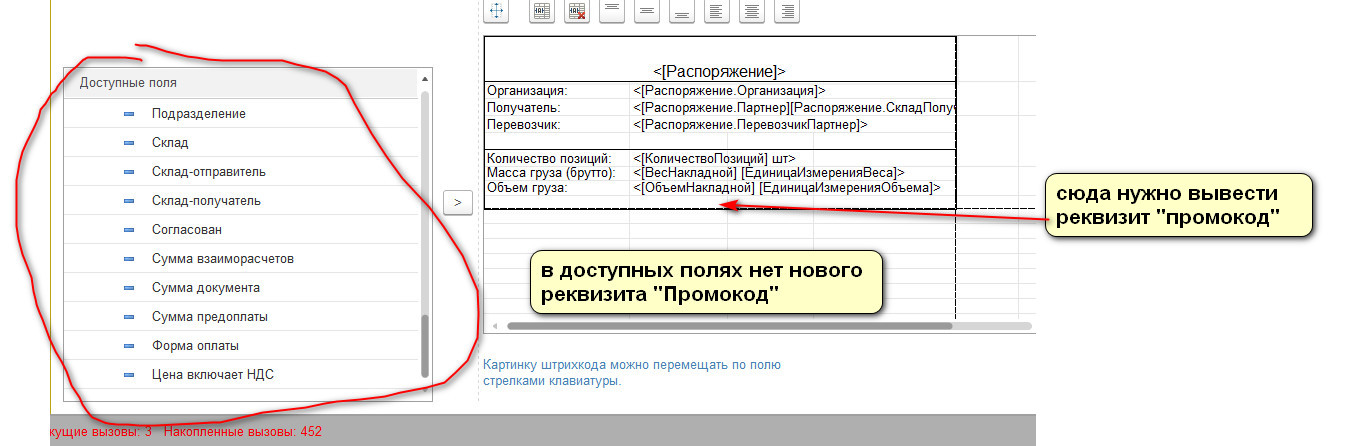
Task: Align cell content to bottom
Action: (x=682, y=11)
